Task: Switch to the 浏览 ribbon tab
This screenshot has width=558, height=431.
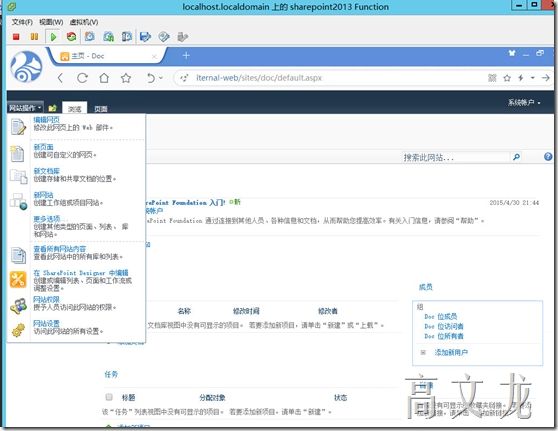Action: click(x=75, y=109)
